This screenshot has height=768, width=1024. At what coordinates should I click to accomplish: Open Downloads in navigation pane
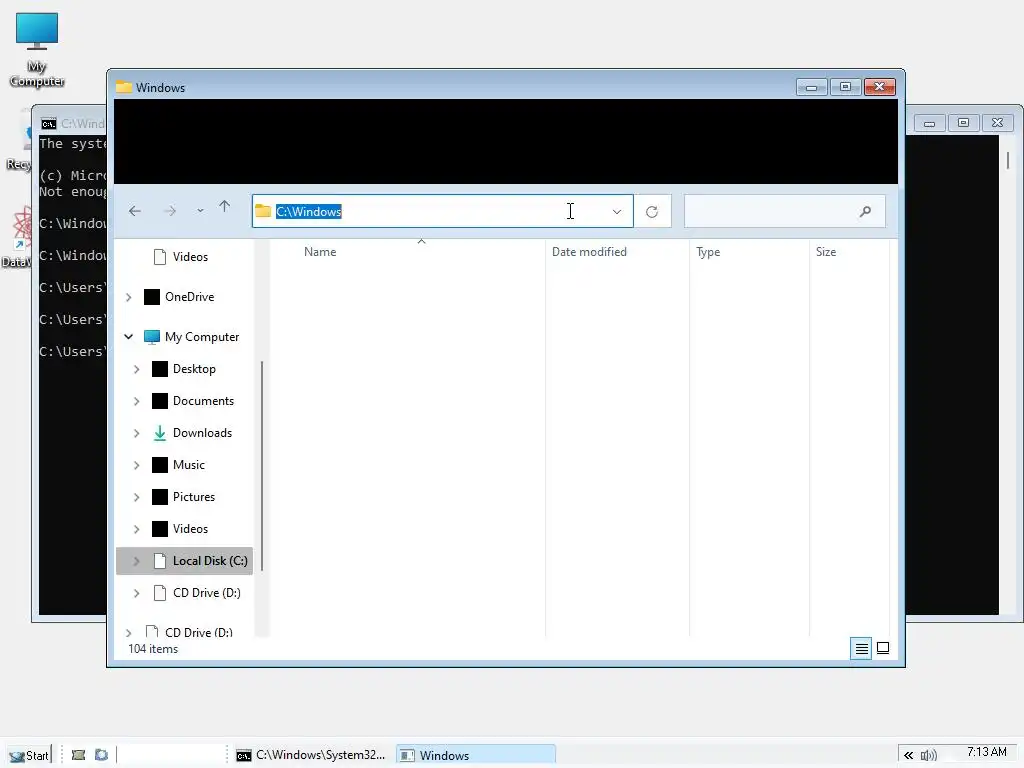[202, 433]
